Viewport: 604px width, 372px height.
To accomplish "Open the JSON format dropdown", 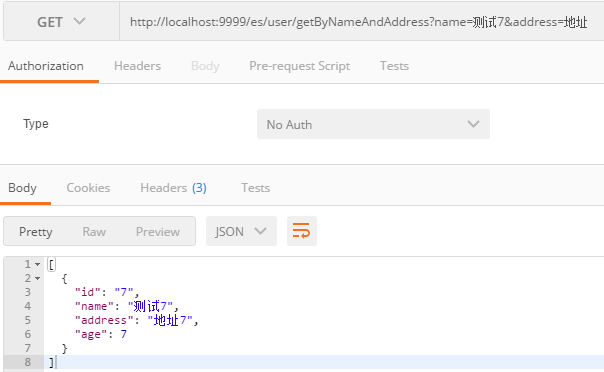I will [241, 231].
